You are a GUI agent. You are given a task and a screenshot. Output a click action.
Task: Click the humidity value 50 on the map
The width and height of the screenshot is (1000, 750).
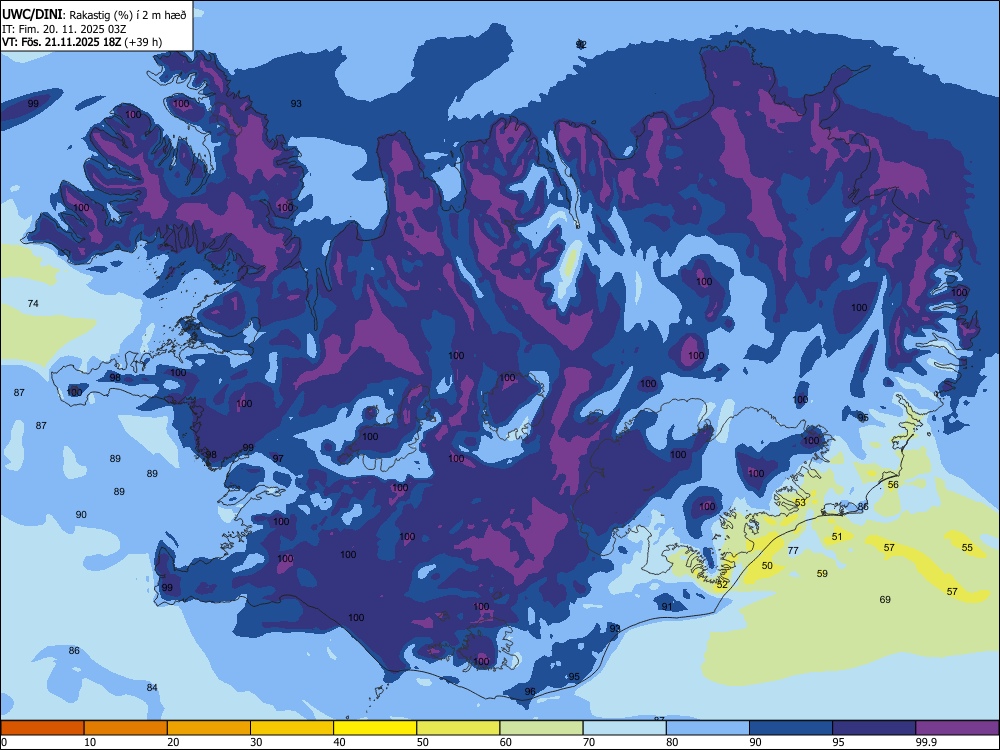point(767,566)
